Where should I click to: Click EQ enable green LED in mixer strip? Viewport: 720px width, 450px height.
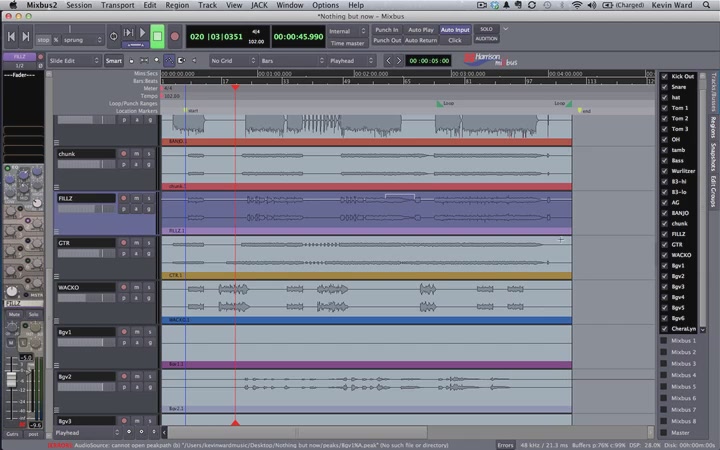click(7, 168)
